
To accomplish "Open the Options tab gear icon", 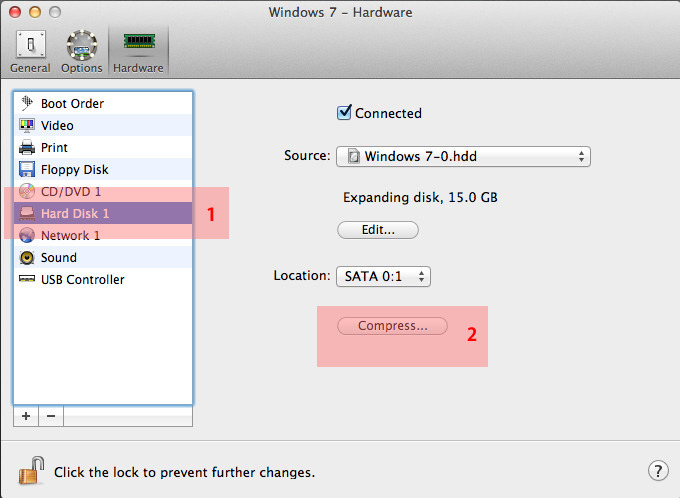I will point(82,45).
